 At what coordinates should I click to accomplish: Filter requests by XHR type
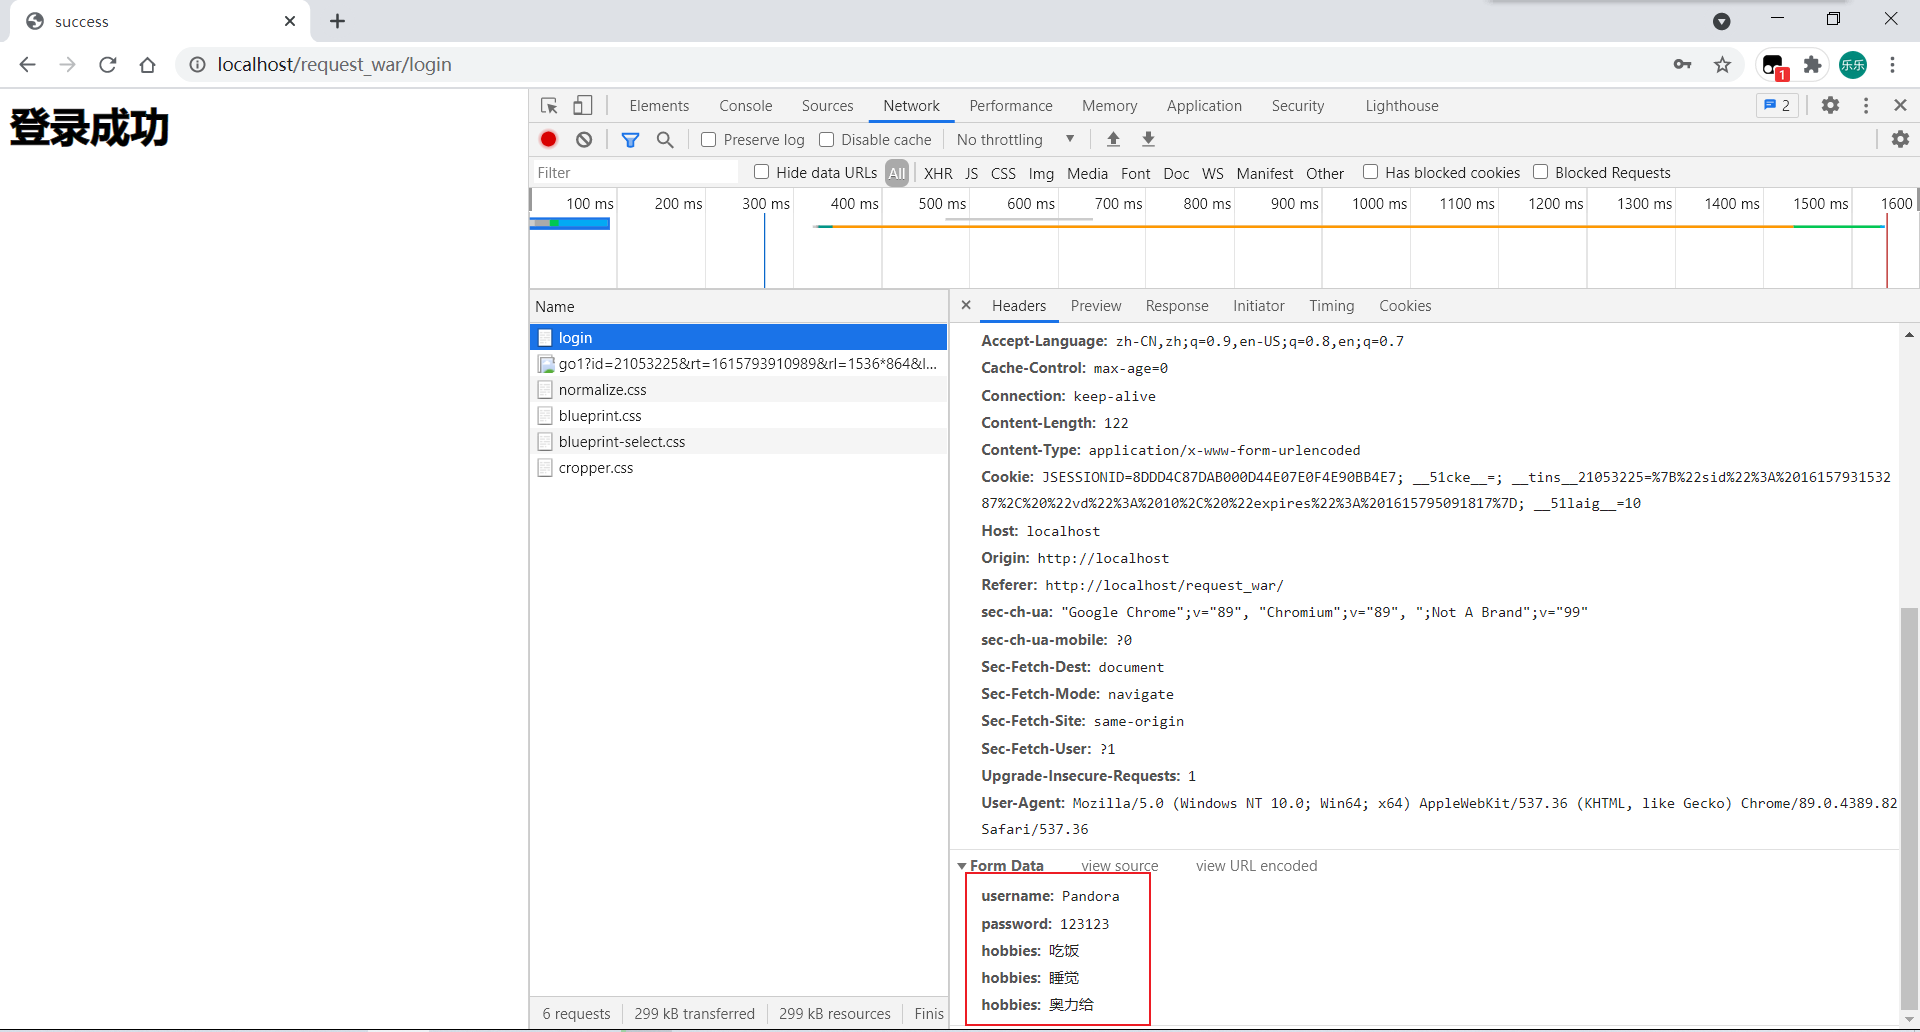[938, 173]
